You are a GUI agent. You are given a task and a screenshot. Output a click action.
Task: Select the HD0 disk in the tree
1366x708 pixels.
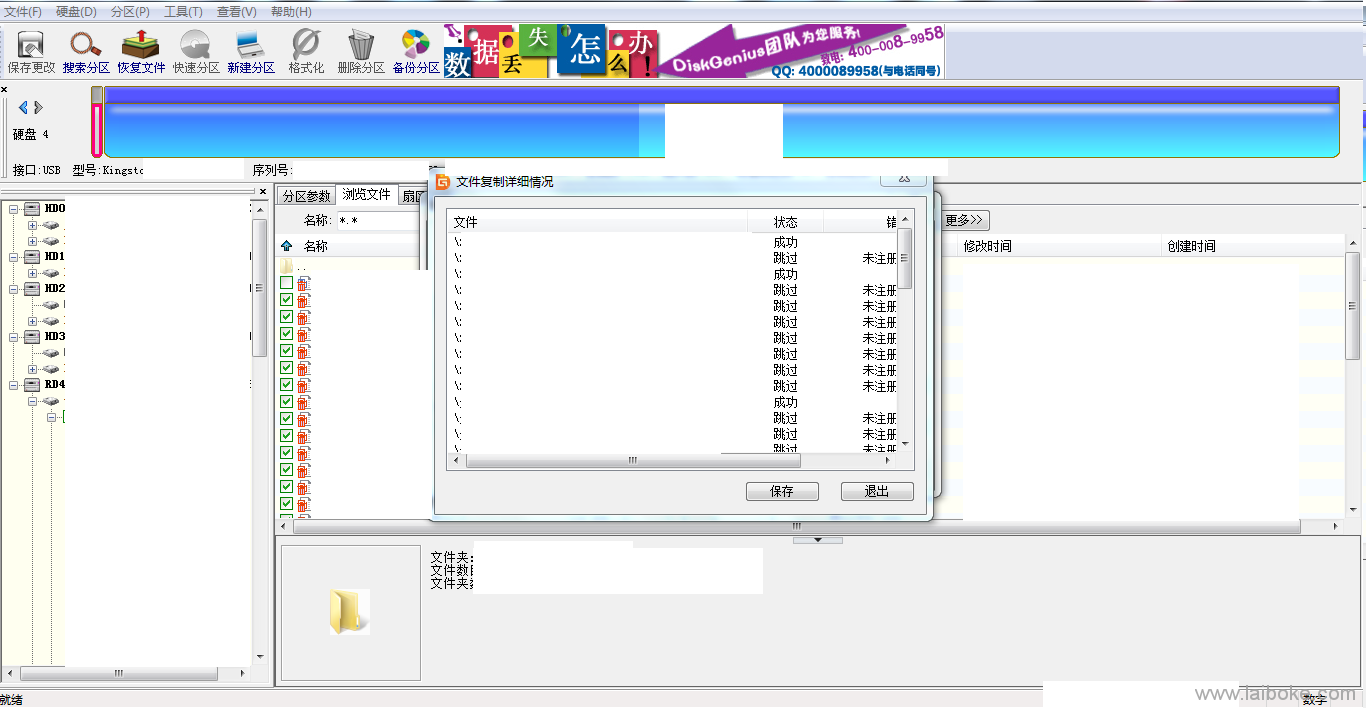point(54,209)
